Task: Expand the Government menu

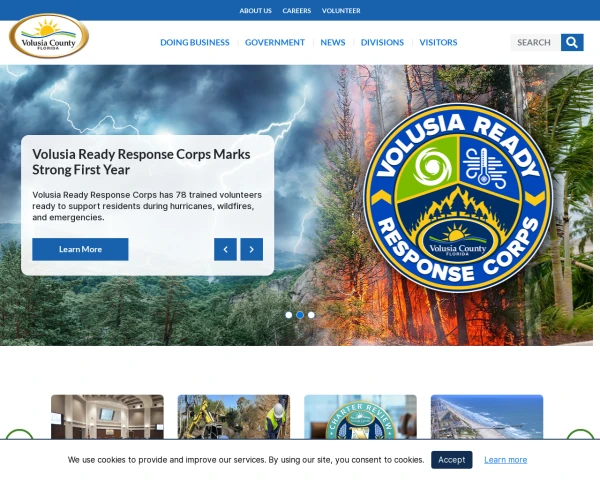Action: (275, 42)
